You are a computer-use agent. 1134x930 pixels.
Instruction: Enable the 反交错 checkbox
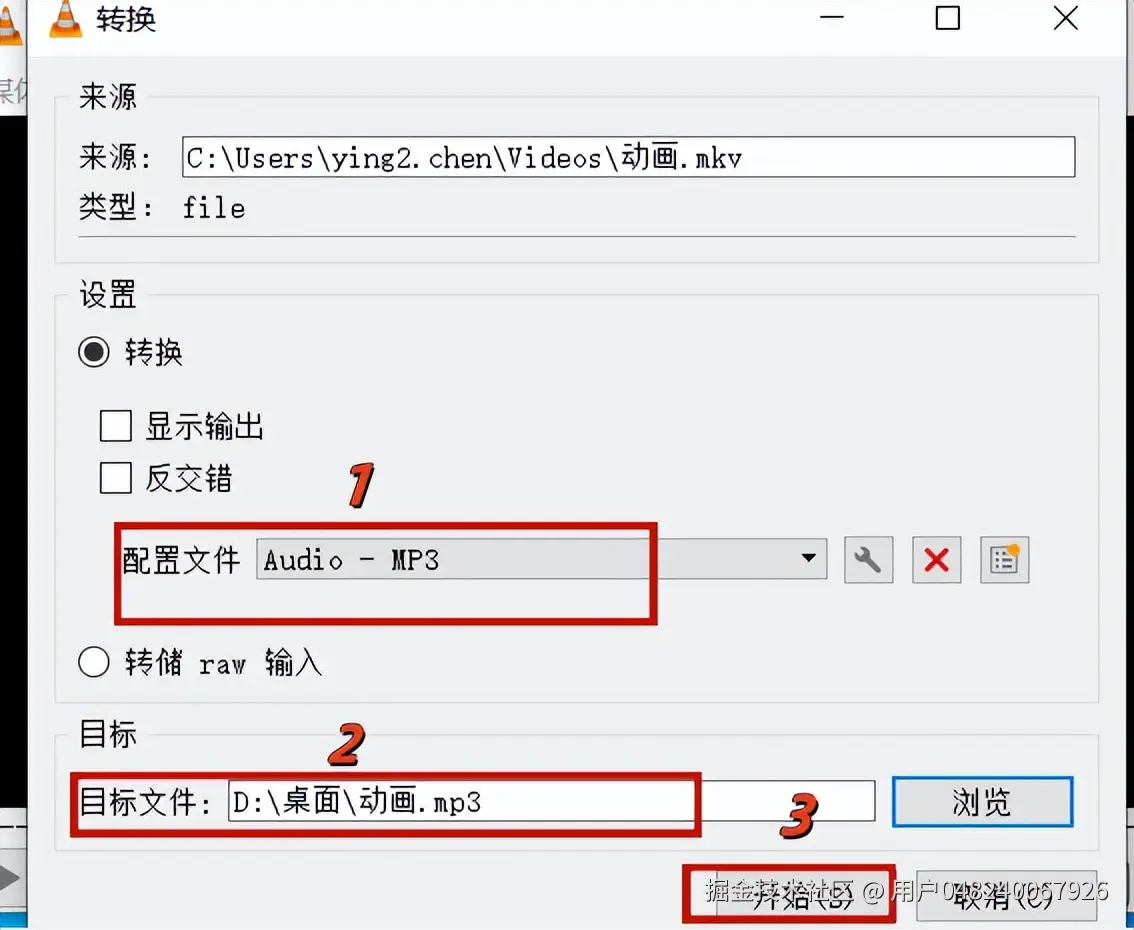(x=116, y=478)
